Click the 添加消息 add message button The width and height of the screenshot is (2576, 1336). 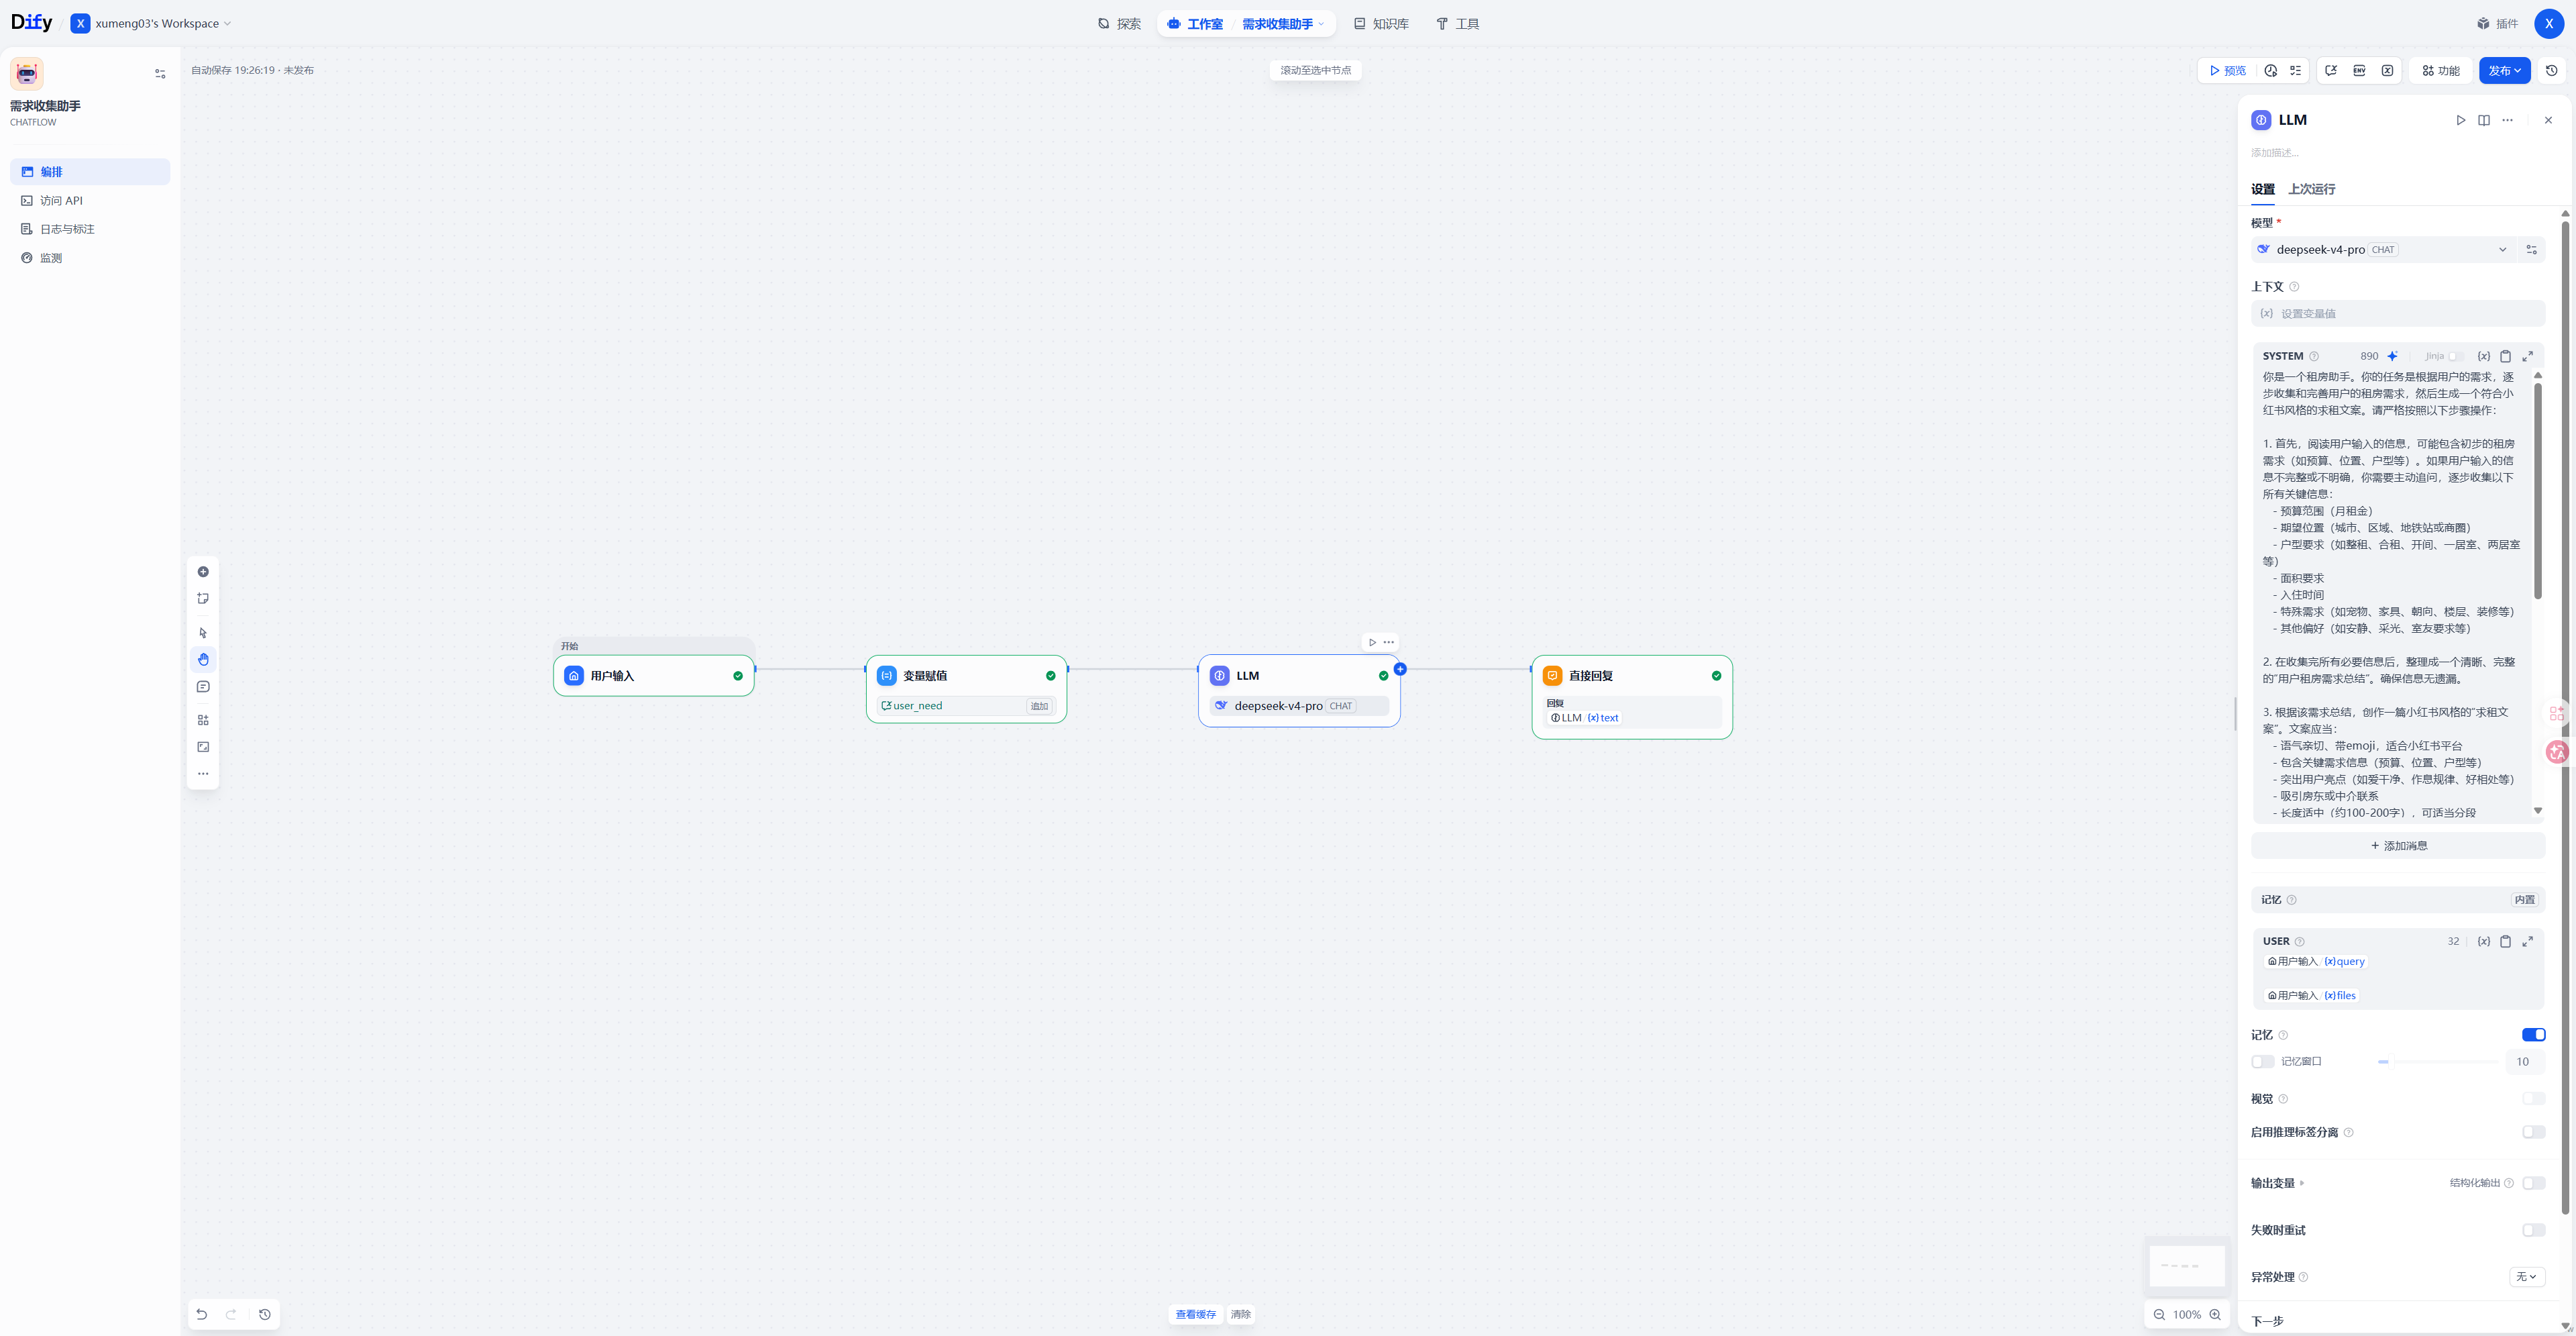tap(2397, 846)
